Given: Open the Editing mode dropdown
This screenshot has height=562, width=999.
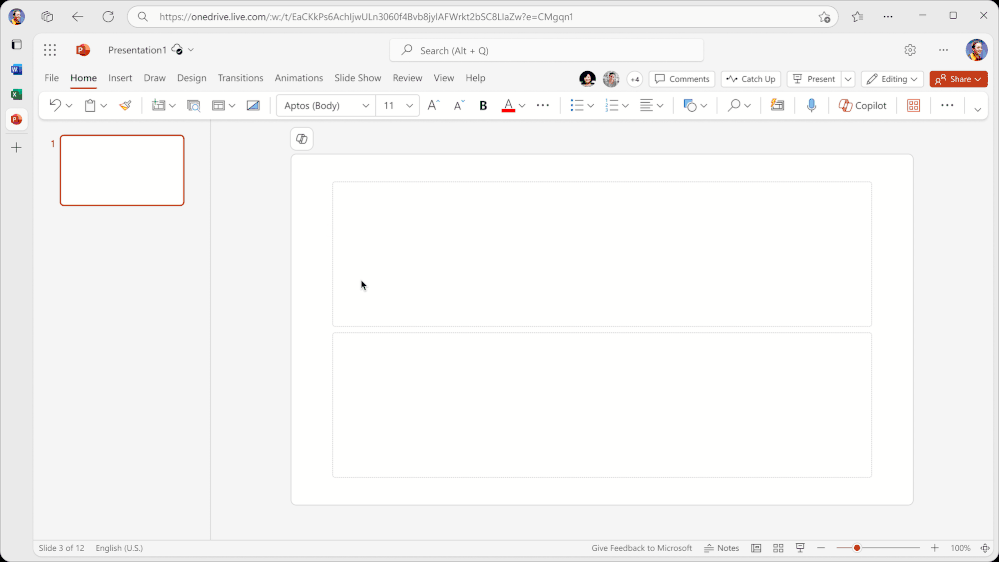Looking at the screenshot, I should coord(892,79).
